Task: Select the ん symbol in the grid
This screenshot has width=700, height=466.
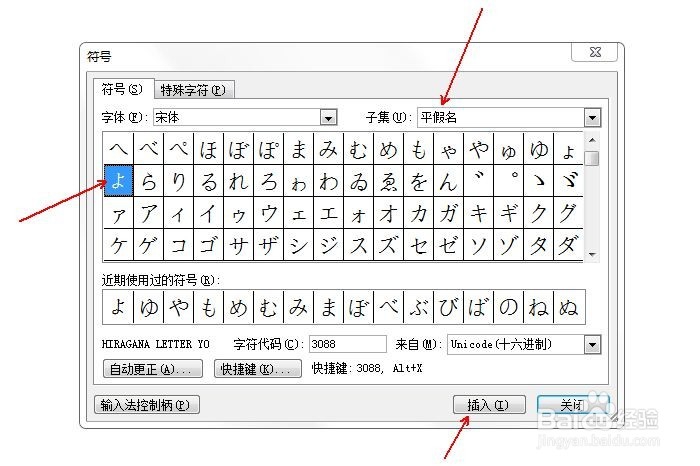Action: pos(448,181)
